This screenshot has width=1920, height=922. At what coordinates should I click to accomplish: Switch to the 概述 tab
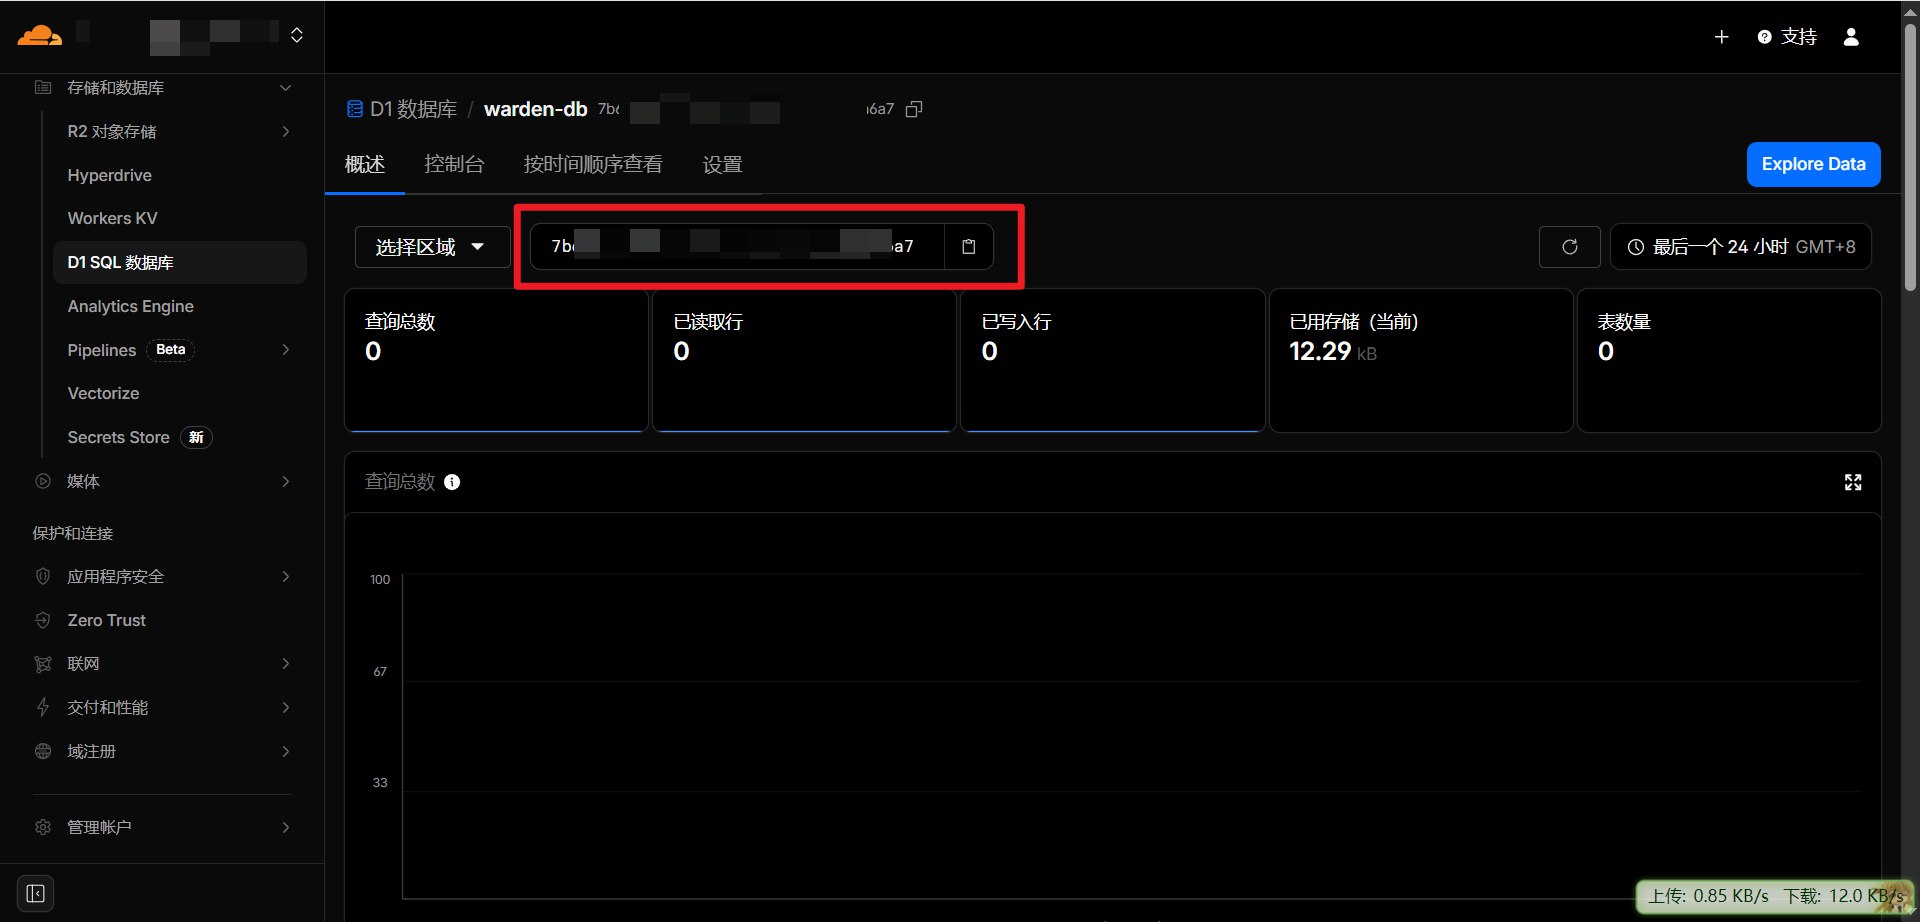pyautogui.click(x=365, y=164)
